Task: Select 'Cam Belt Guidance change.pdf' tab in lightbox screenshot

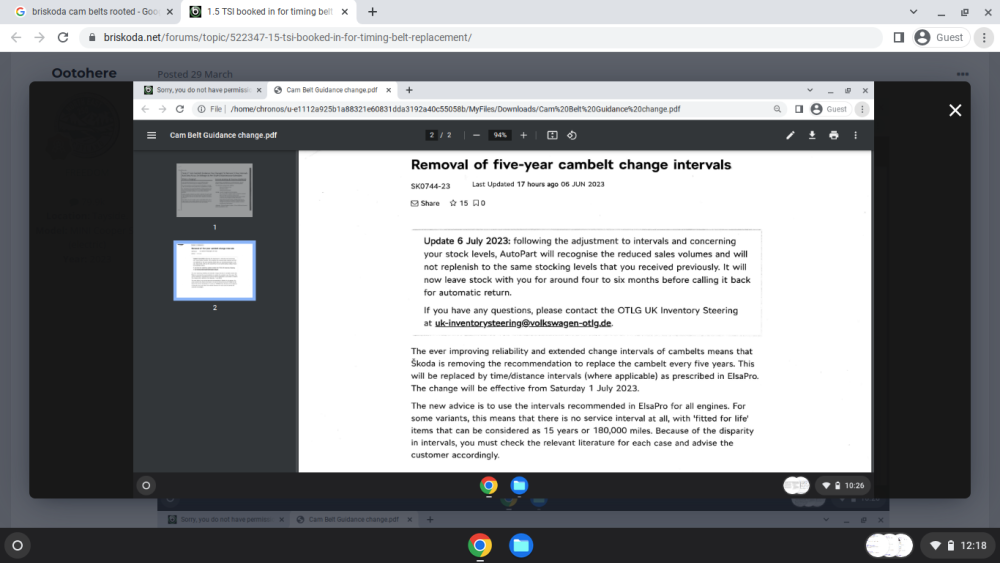Action: tap(332, 90)
